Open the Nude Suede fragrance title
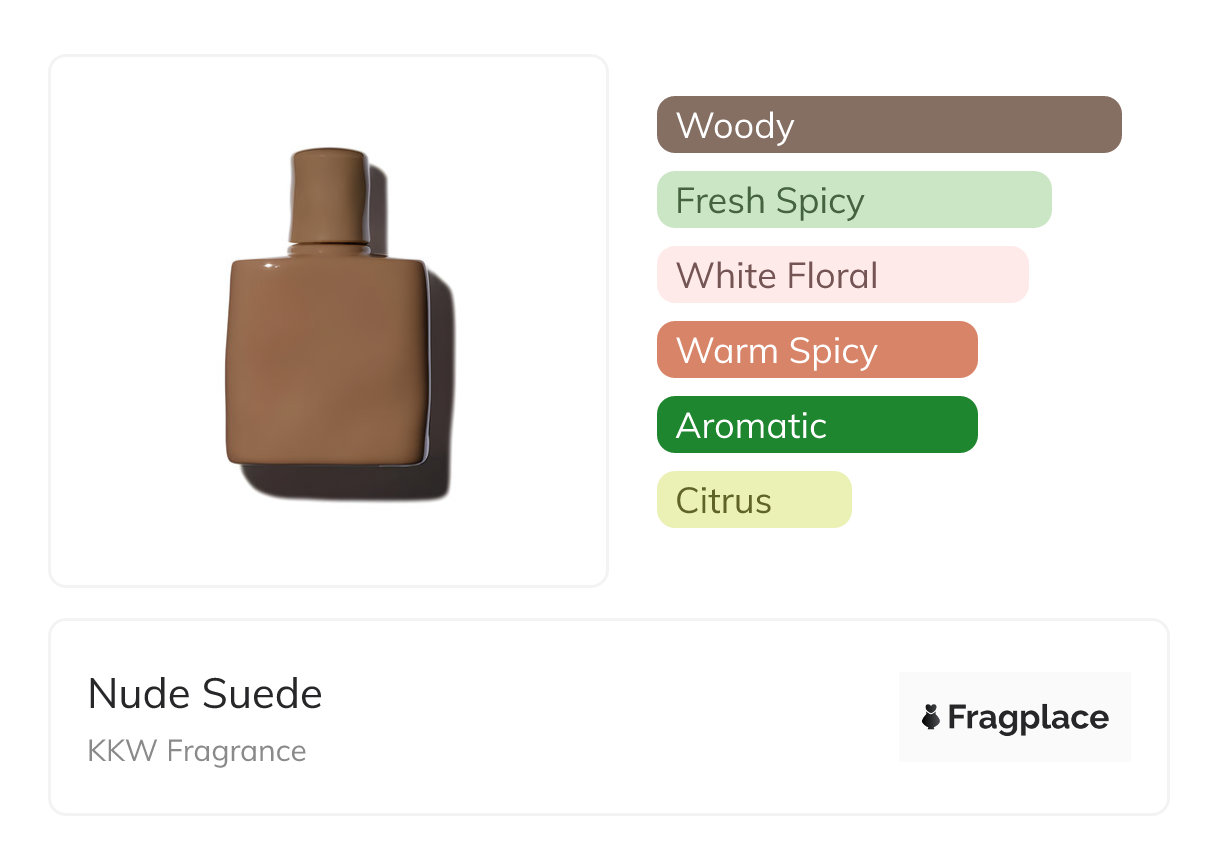 click(x=205, y=694)
